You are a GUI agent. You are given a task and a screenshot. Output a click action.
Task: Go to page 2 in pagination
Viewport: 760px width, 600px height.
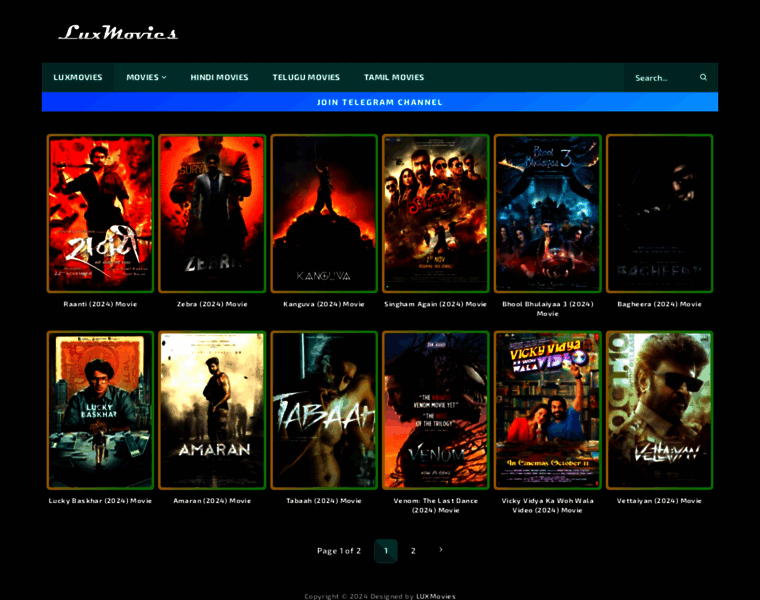coord(413,551)
